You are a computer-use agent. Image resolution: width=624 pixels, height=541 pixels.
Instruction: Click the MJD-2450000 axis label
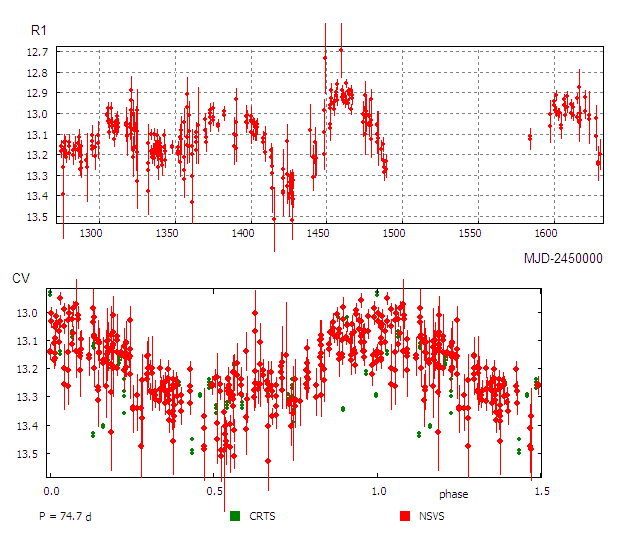tap(563, 258)
